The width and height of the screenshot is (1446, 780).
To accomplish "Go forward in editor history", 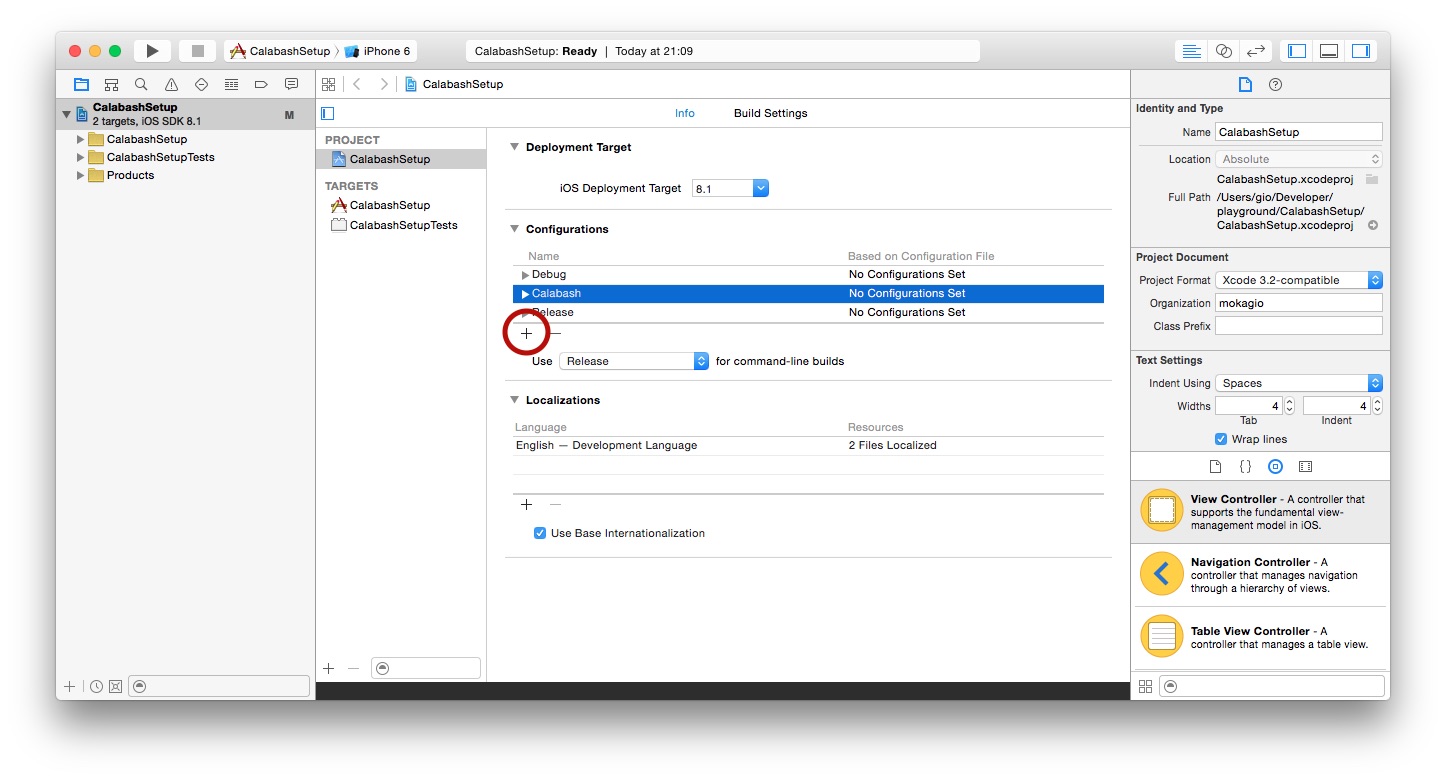I will click(x=384, y=85).
